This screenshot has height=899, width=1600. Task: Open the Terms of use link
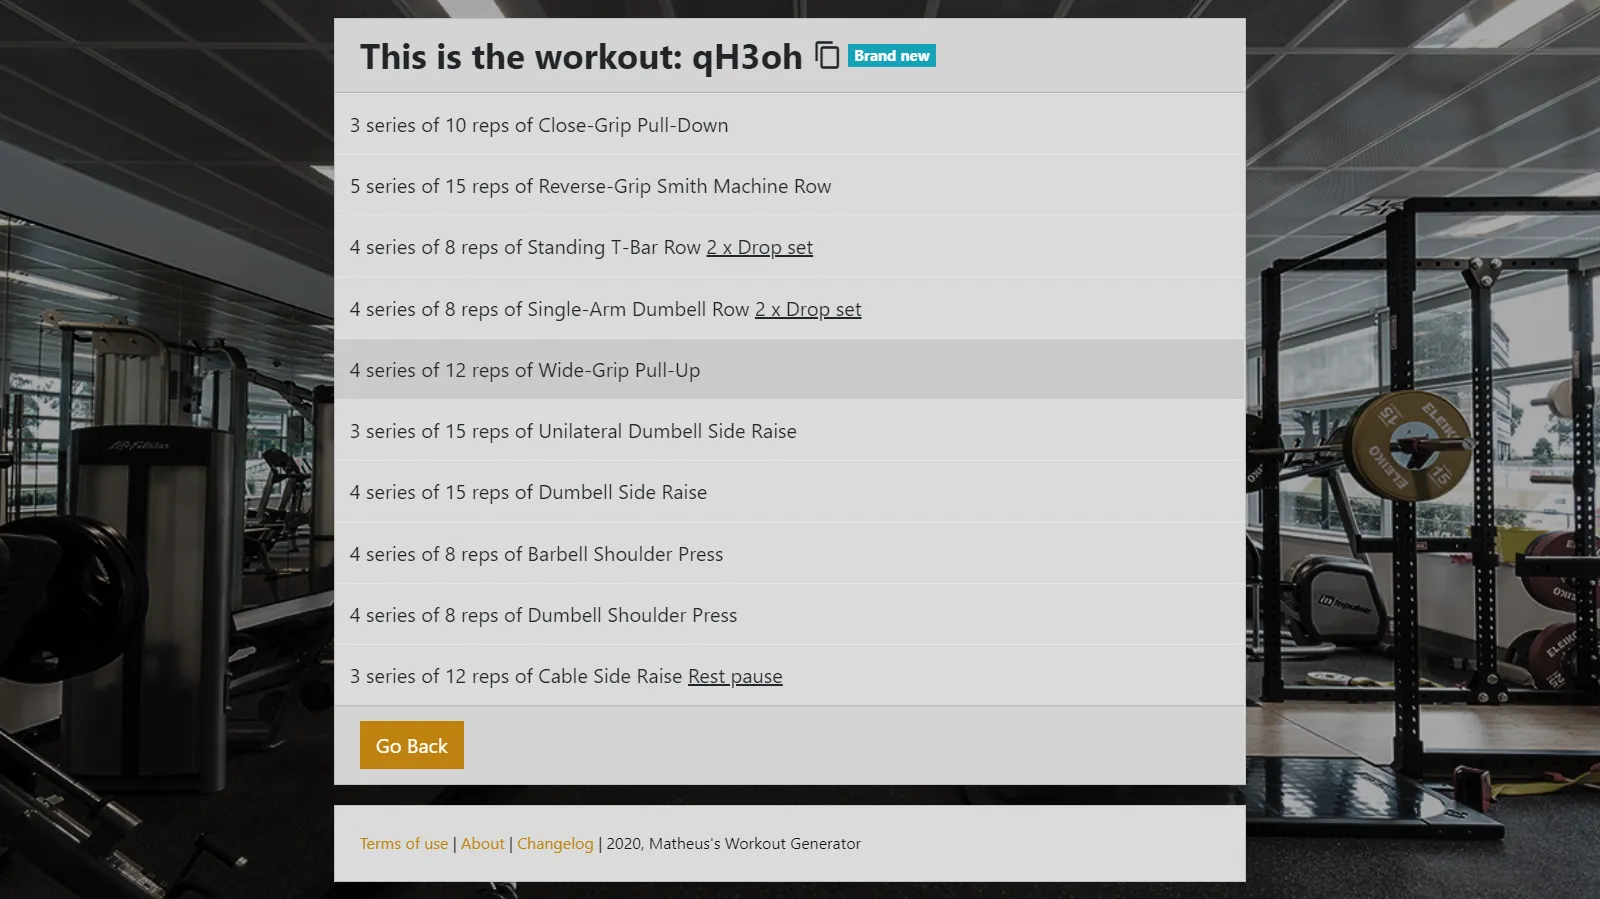click(404, 844)
